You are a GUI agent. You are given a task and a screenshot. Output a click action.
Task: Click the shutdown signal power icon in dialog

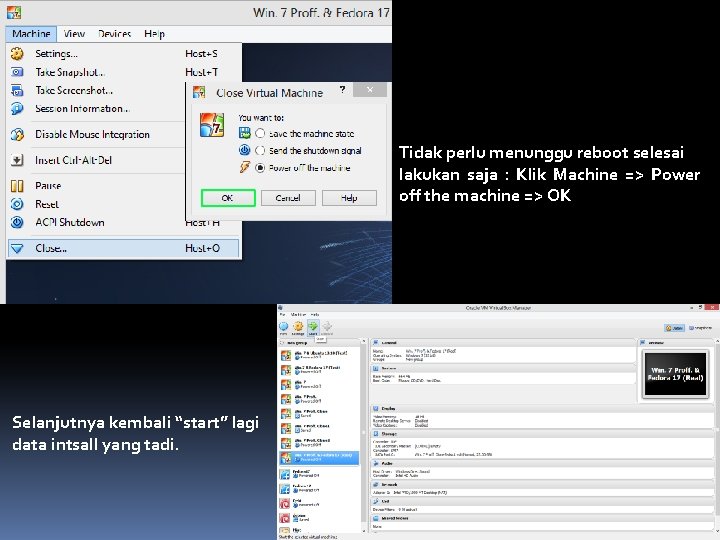pyautogui.click(x=245, y=150)
